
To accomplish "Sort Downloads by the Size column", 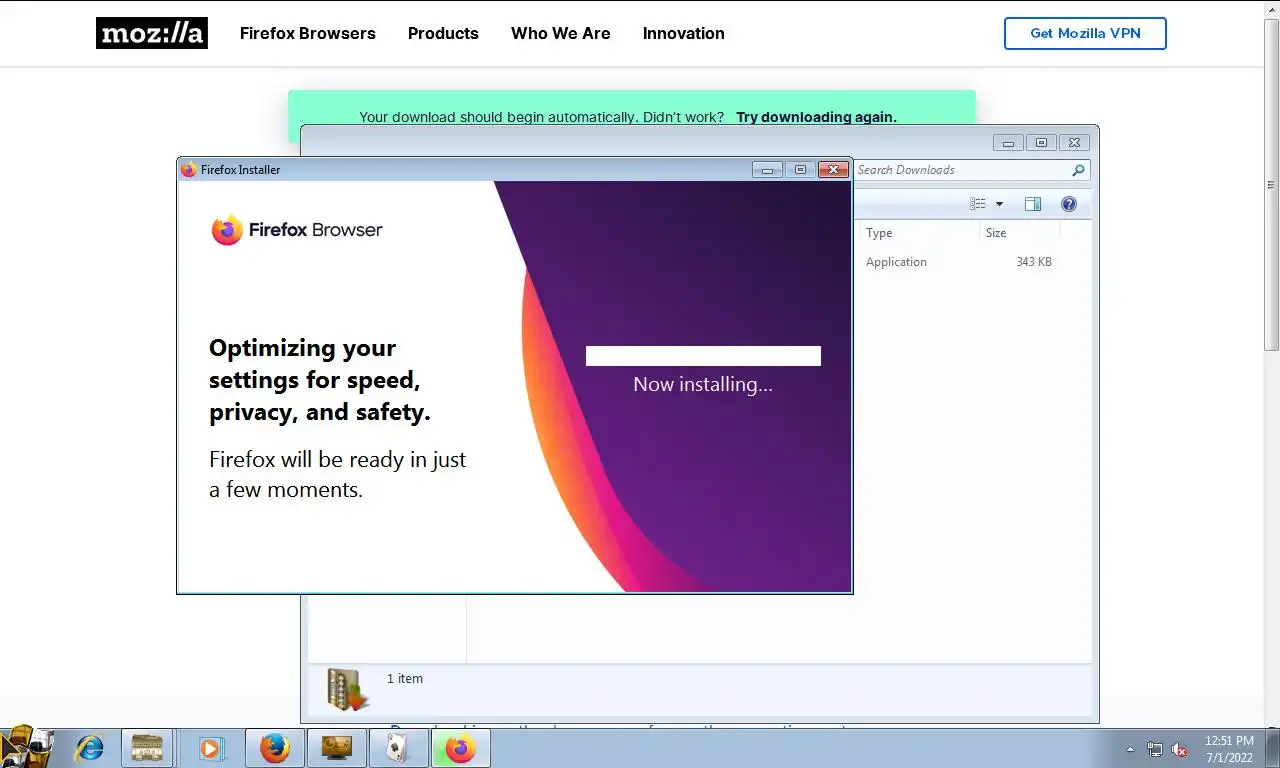I will 1018,233.
